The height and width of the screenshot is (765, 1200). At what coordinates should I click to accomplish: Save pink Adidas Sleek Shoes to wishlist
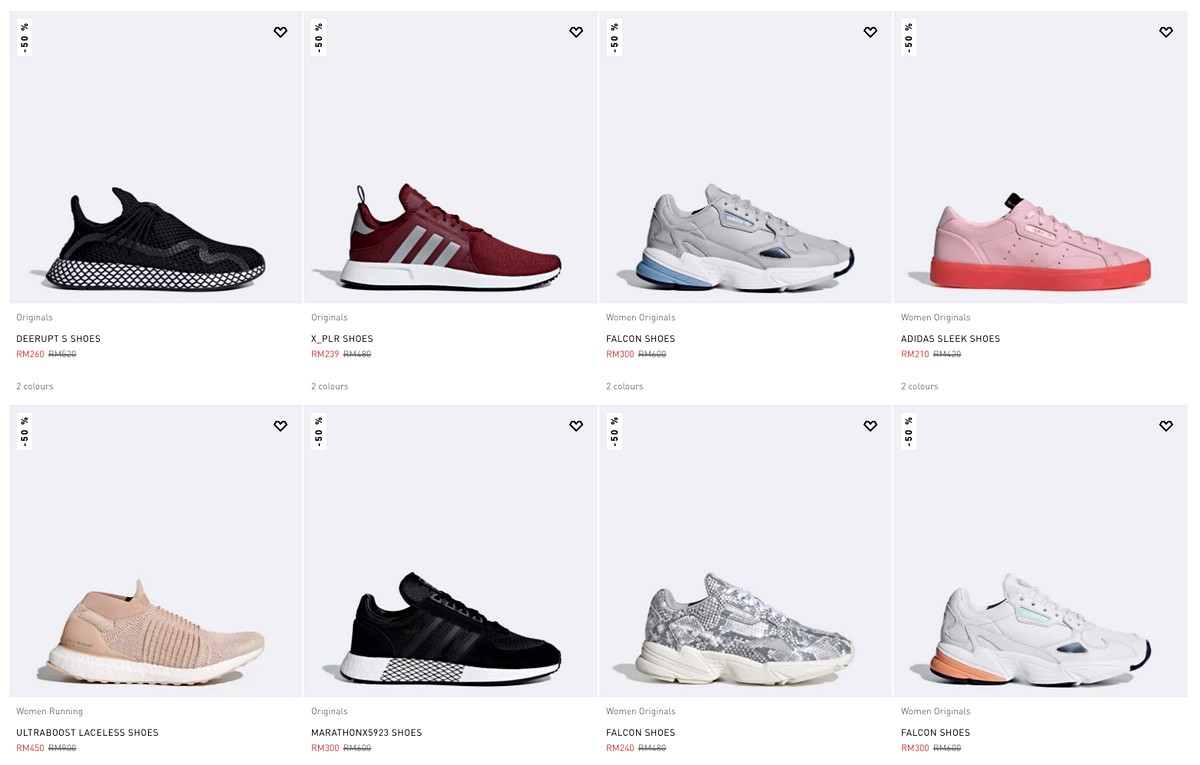point(1166,32)
